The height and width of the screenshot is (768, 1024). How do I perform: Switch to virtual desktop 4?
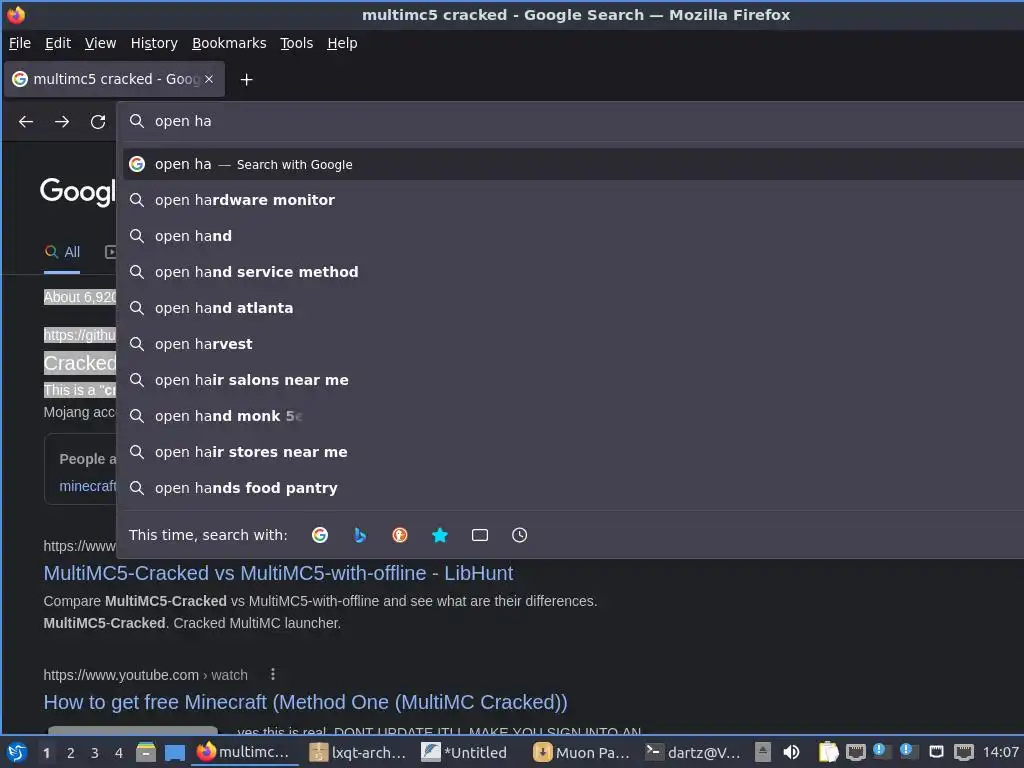[x=119, y=753]
